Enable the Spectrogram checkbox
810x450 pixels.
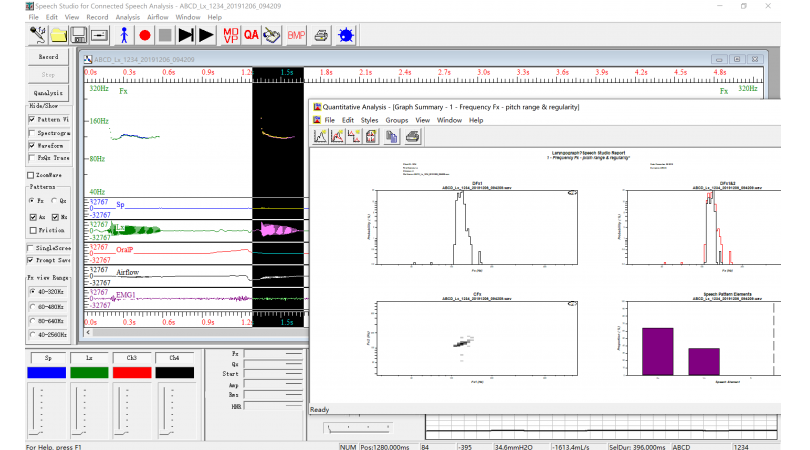coord(31,132)
